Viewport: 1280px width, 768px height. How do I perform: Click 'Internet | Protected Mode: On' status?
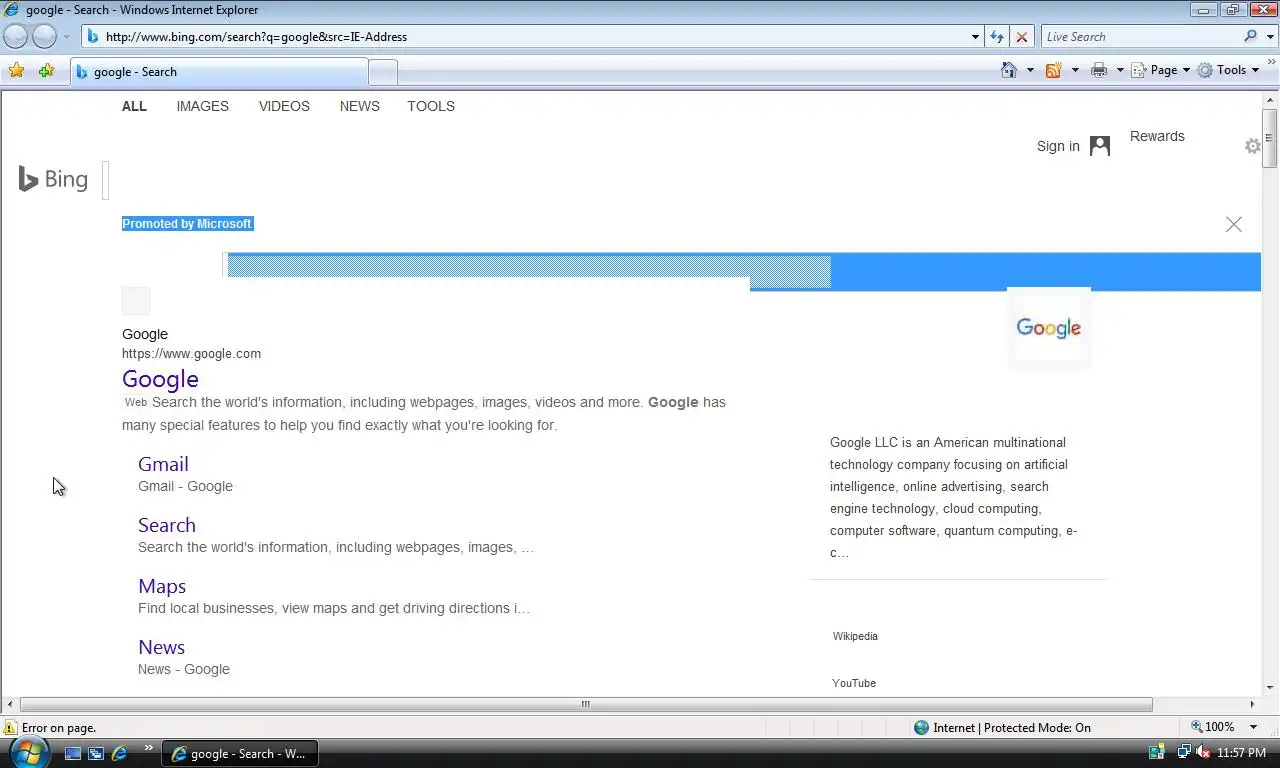tap(1002, 728)
